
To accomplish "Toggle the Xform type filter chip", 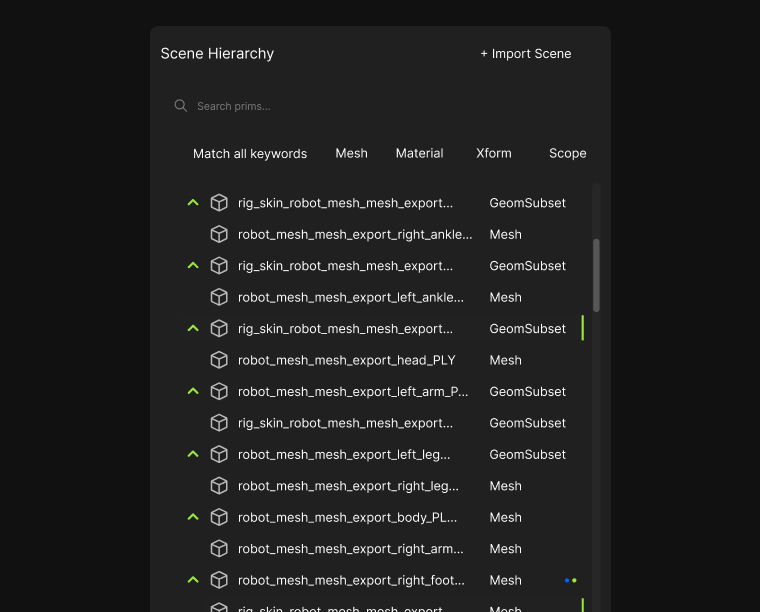I will tap(493, 154).
